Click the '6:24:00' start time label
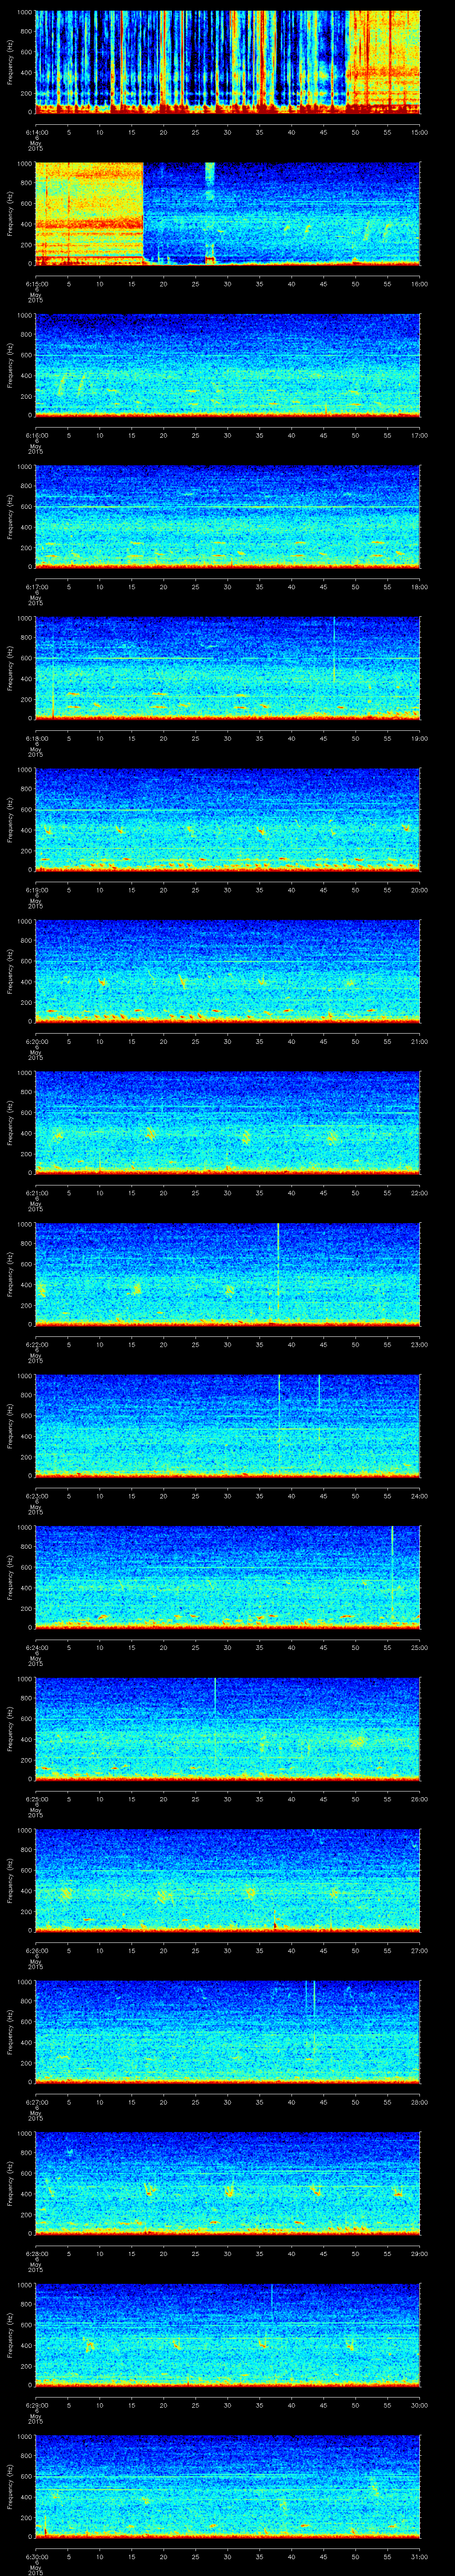Viewport: 455px width, 2576px height. point(36,1647)
